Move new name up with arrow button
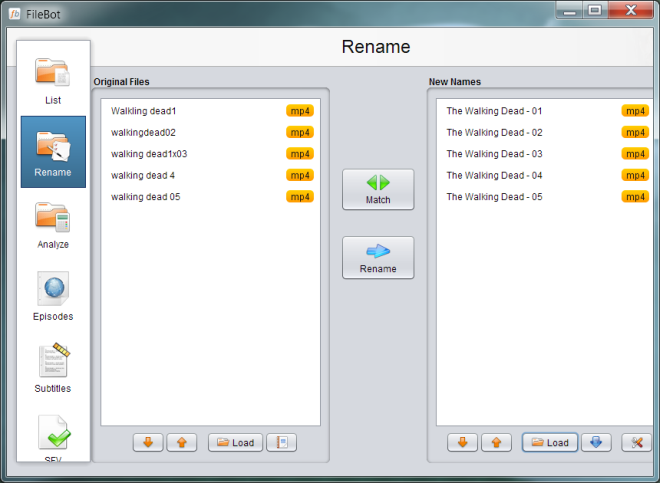Screen dimensions: 660x483 (496, 442)
